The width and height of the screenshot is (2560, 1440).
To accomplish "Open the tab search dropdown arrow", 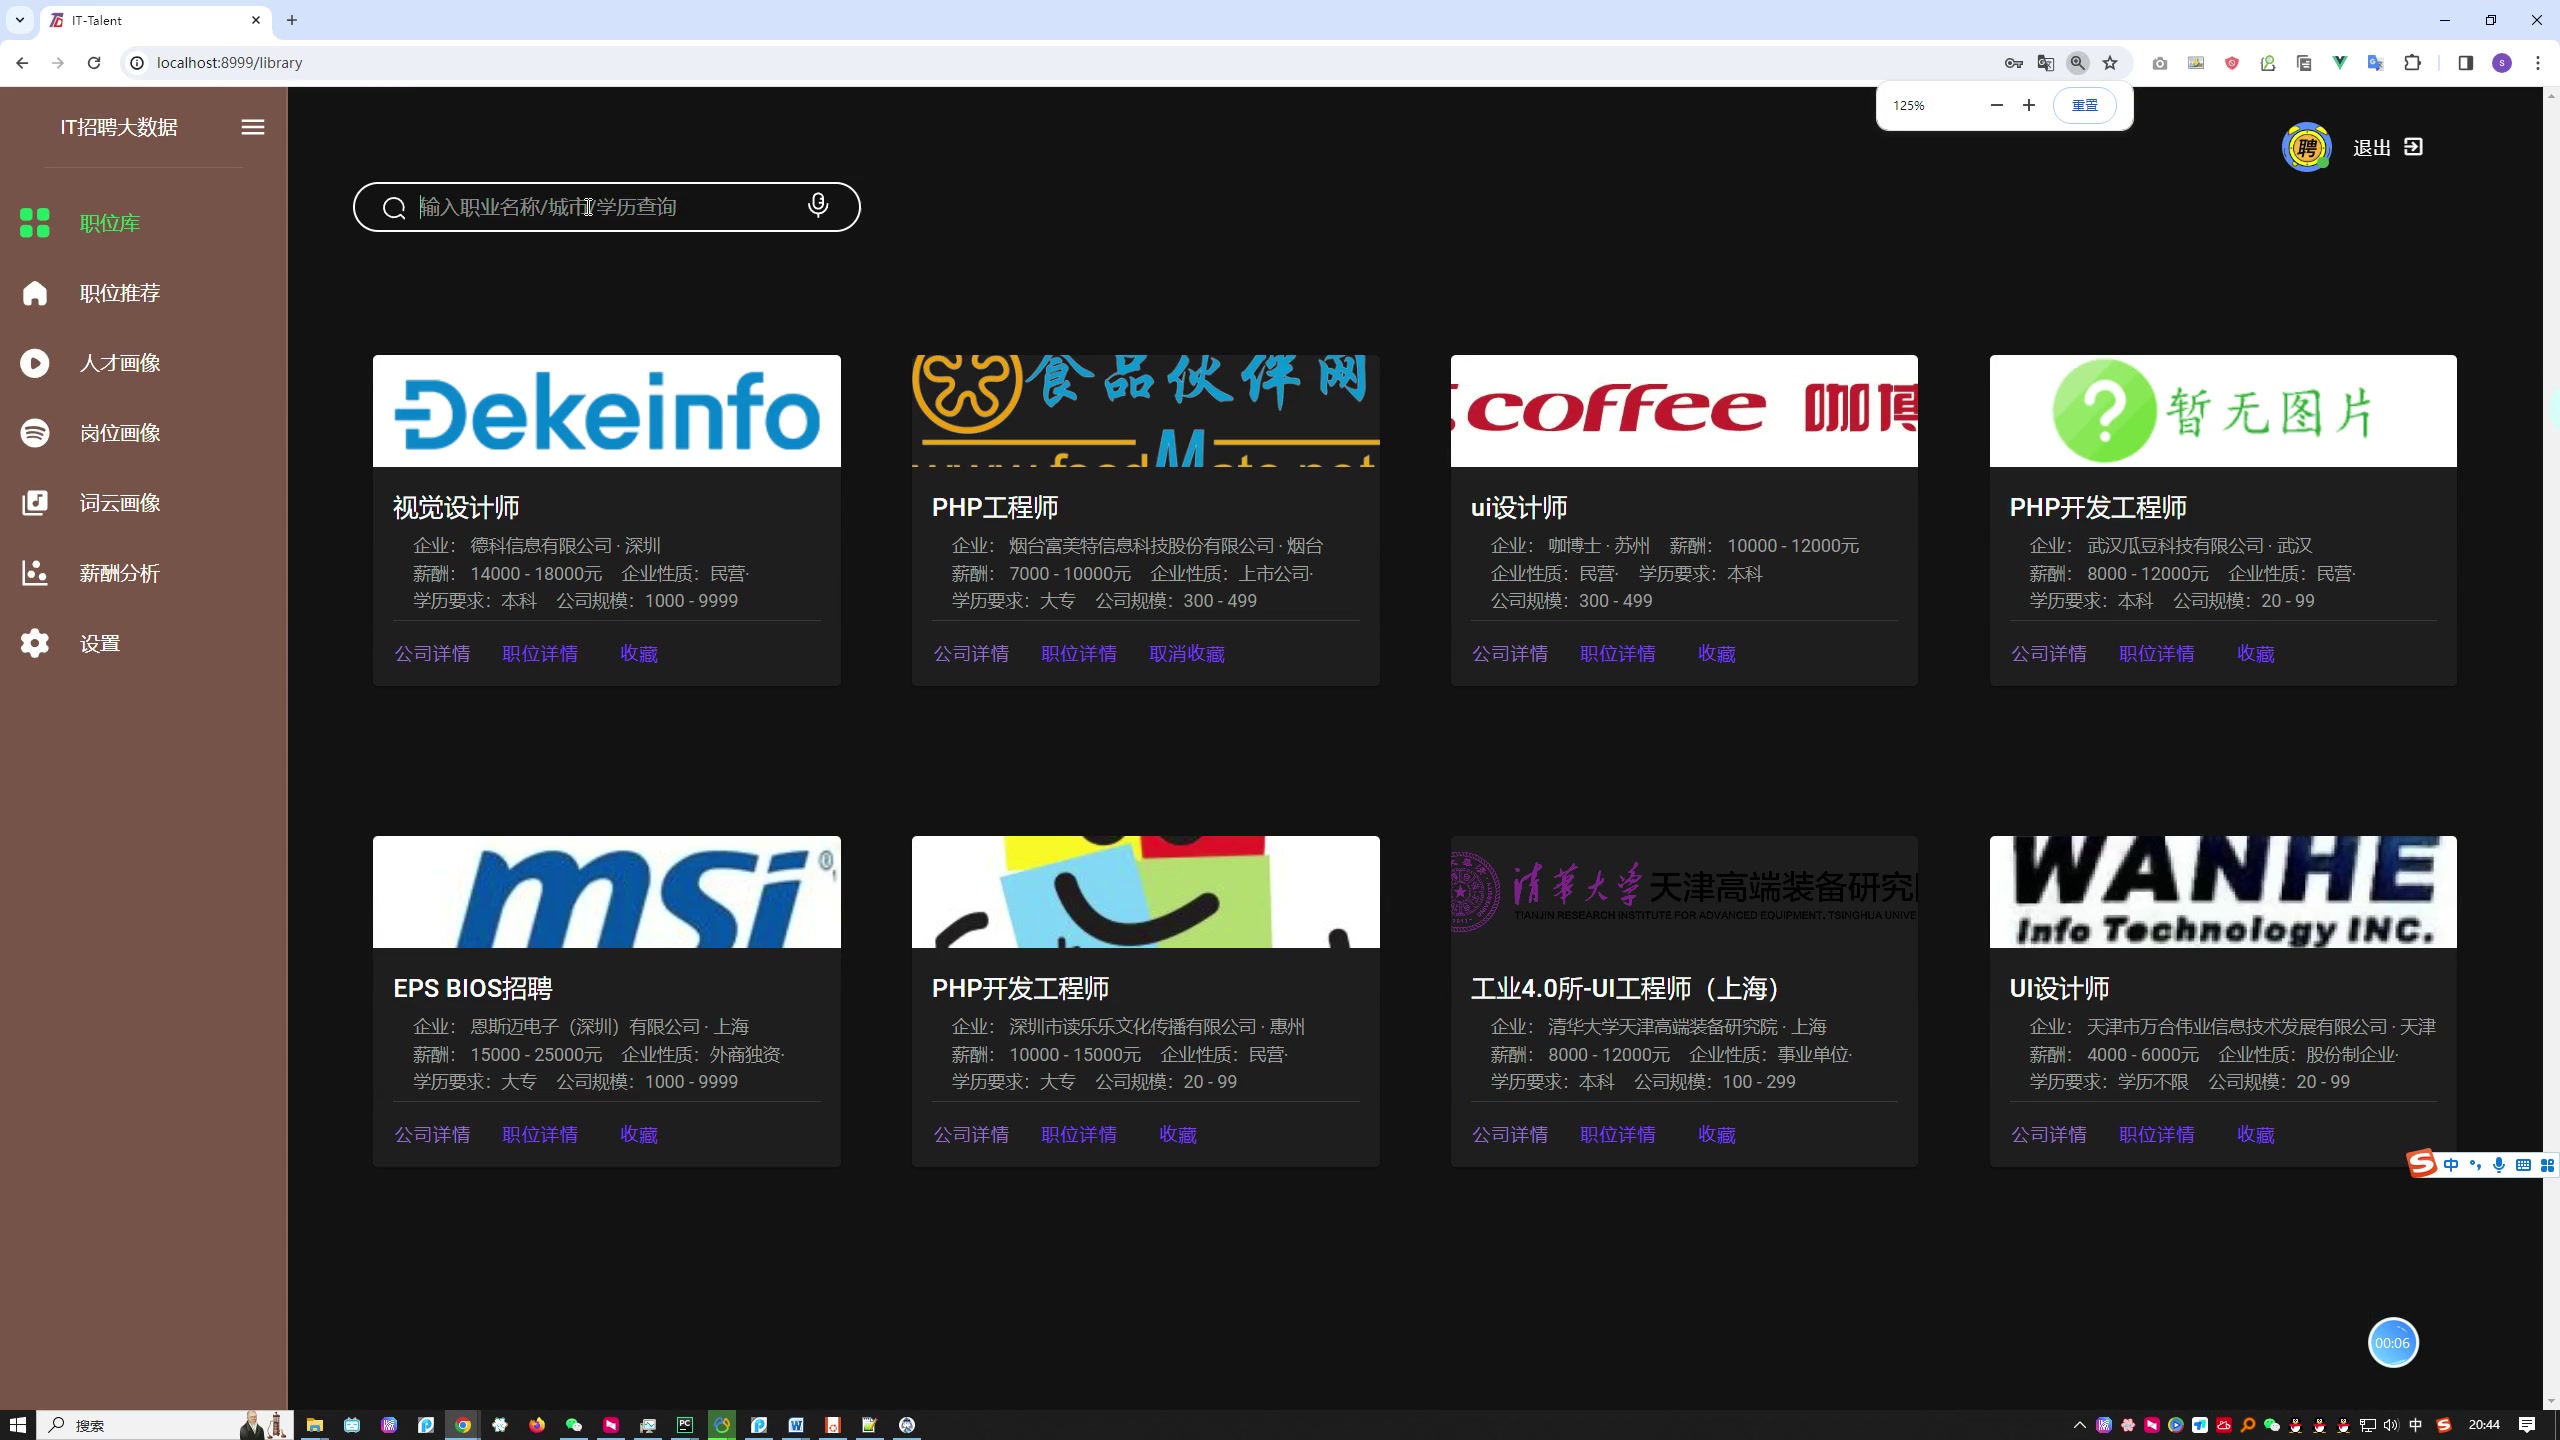I will pos(19,20).
